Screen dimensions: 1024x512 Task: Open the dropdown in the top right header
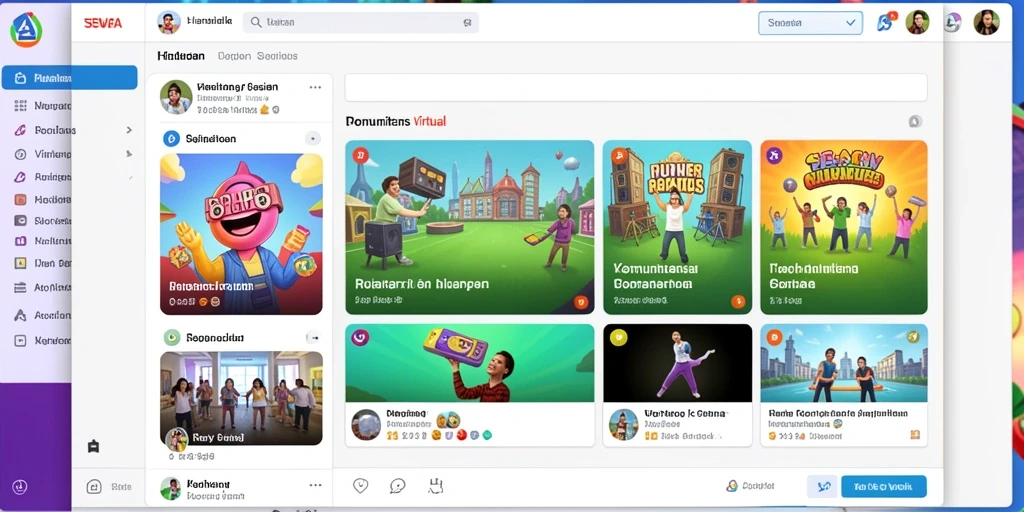(810, 23)
